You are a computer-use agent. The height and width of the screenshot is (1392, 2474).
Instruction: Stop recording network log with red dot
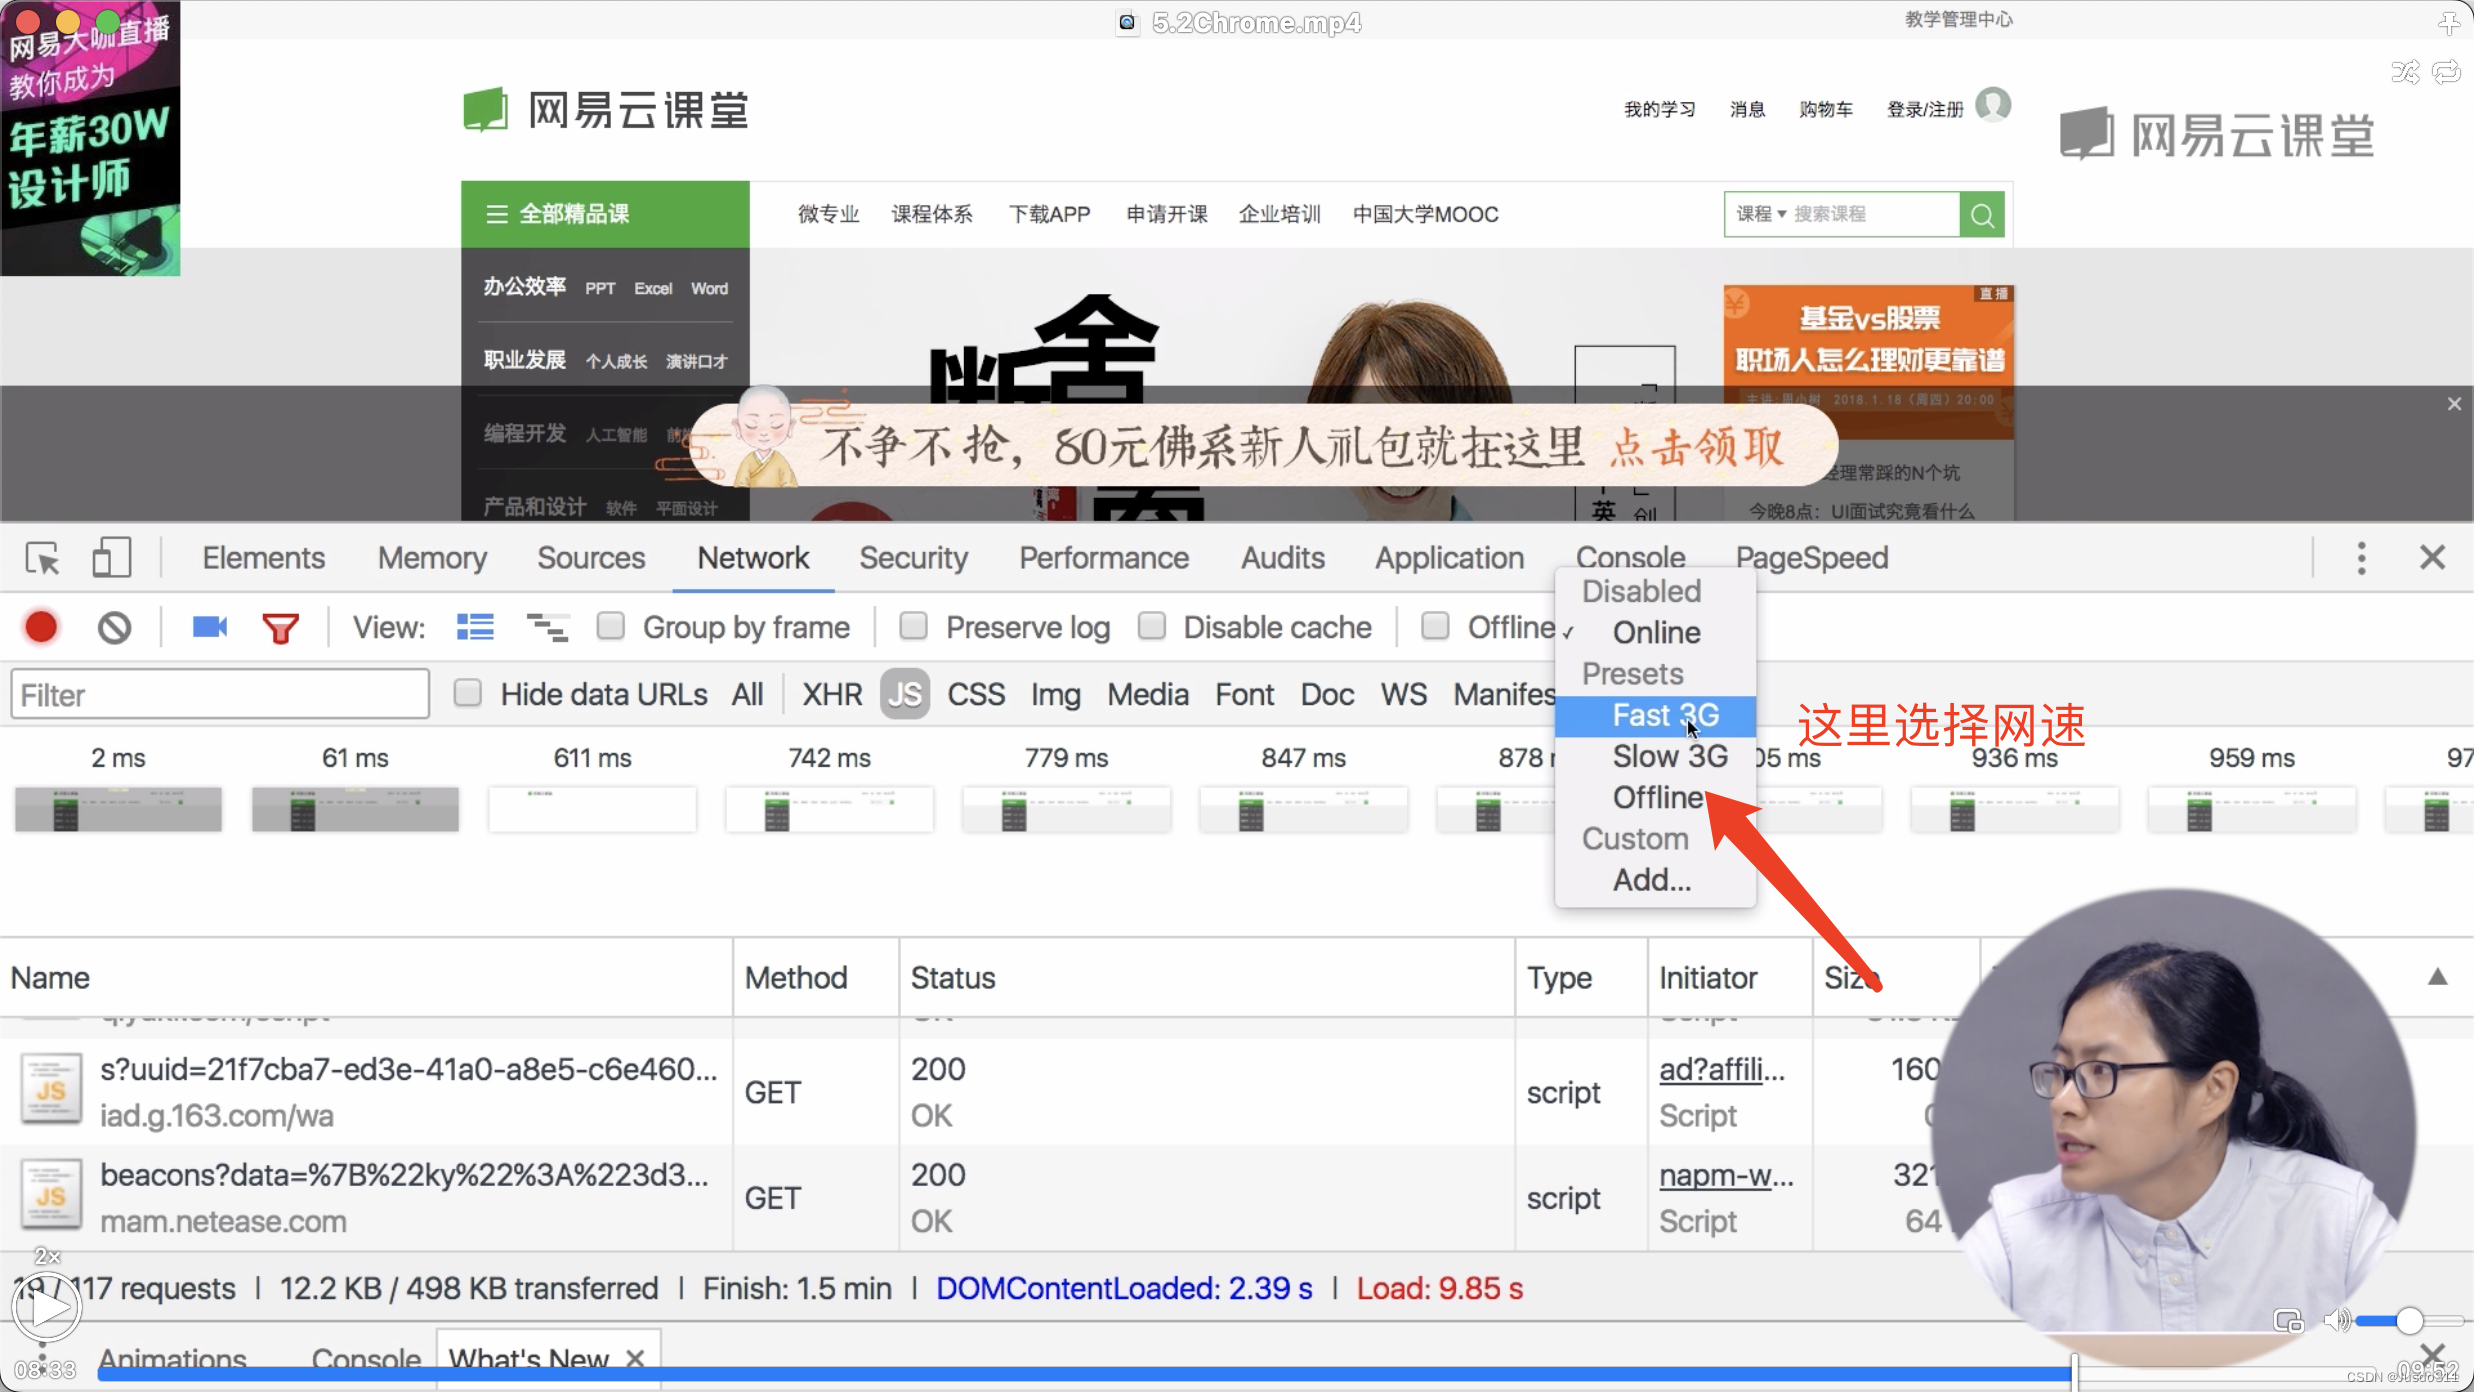[x=41, y=627]
